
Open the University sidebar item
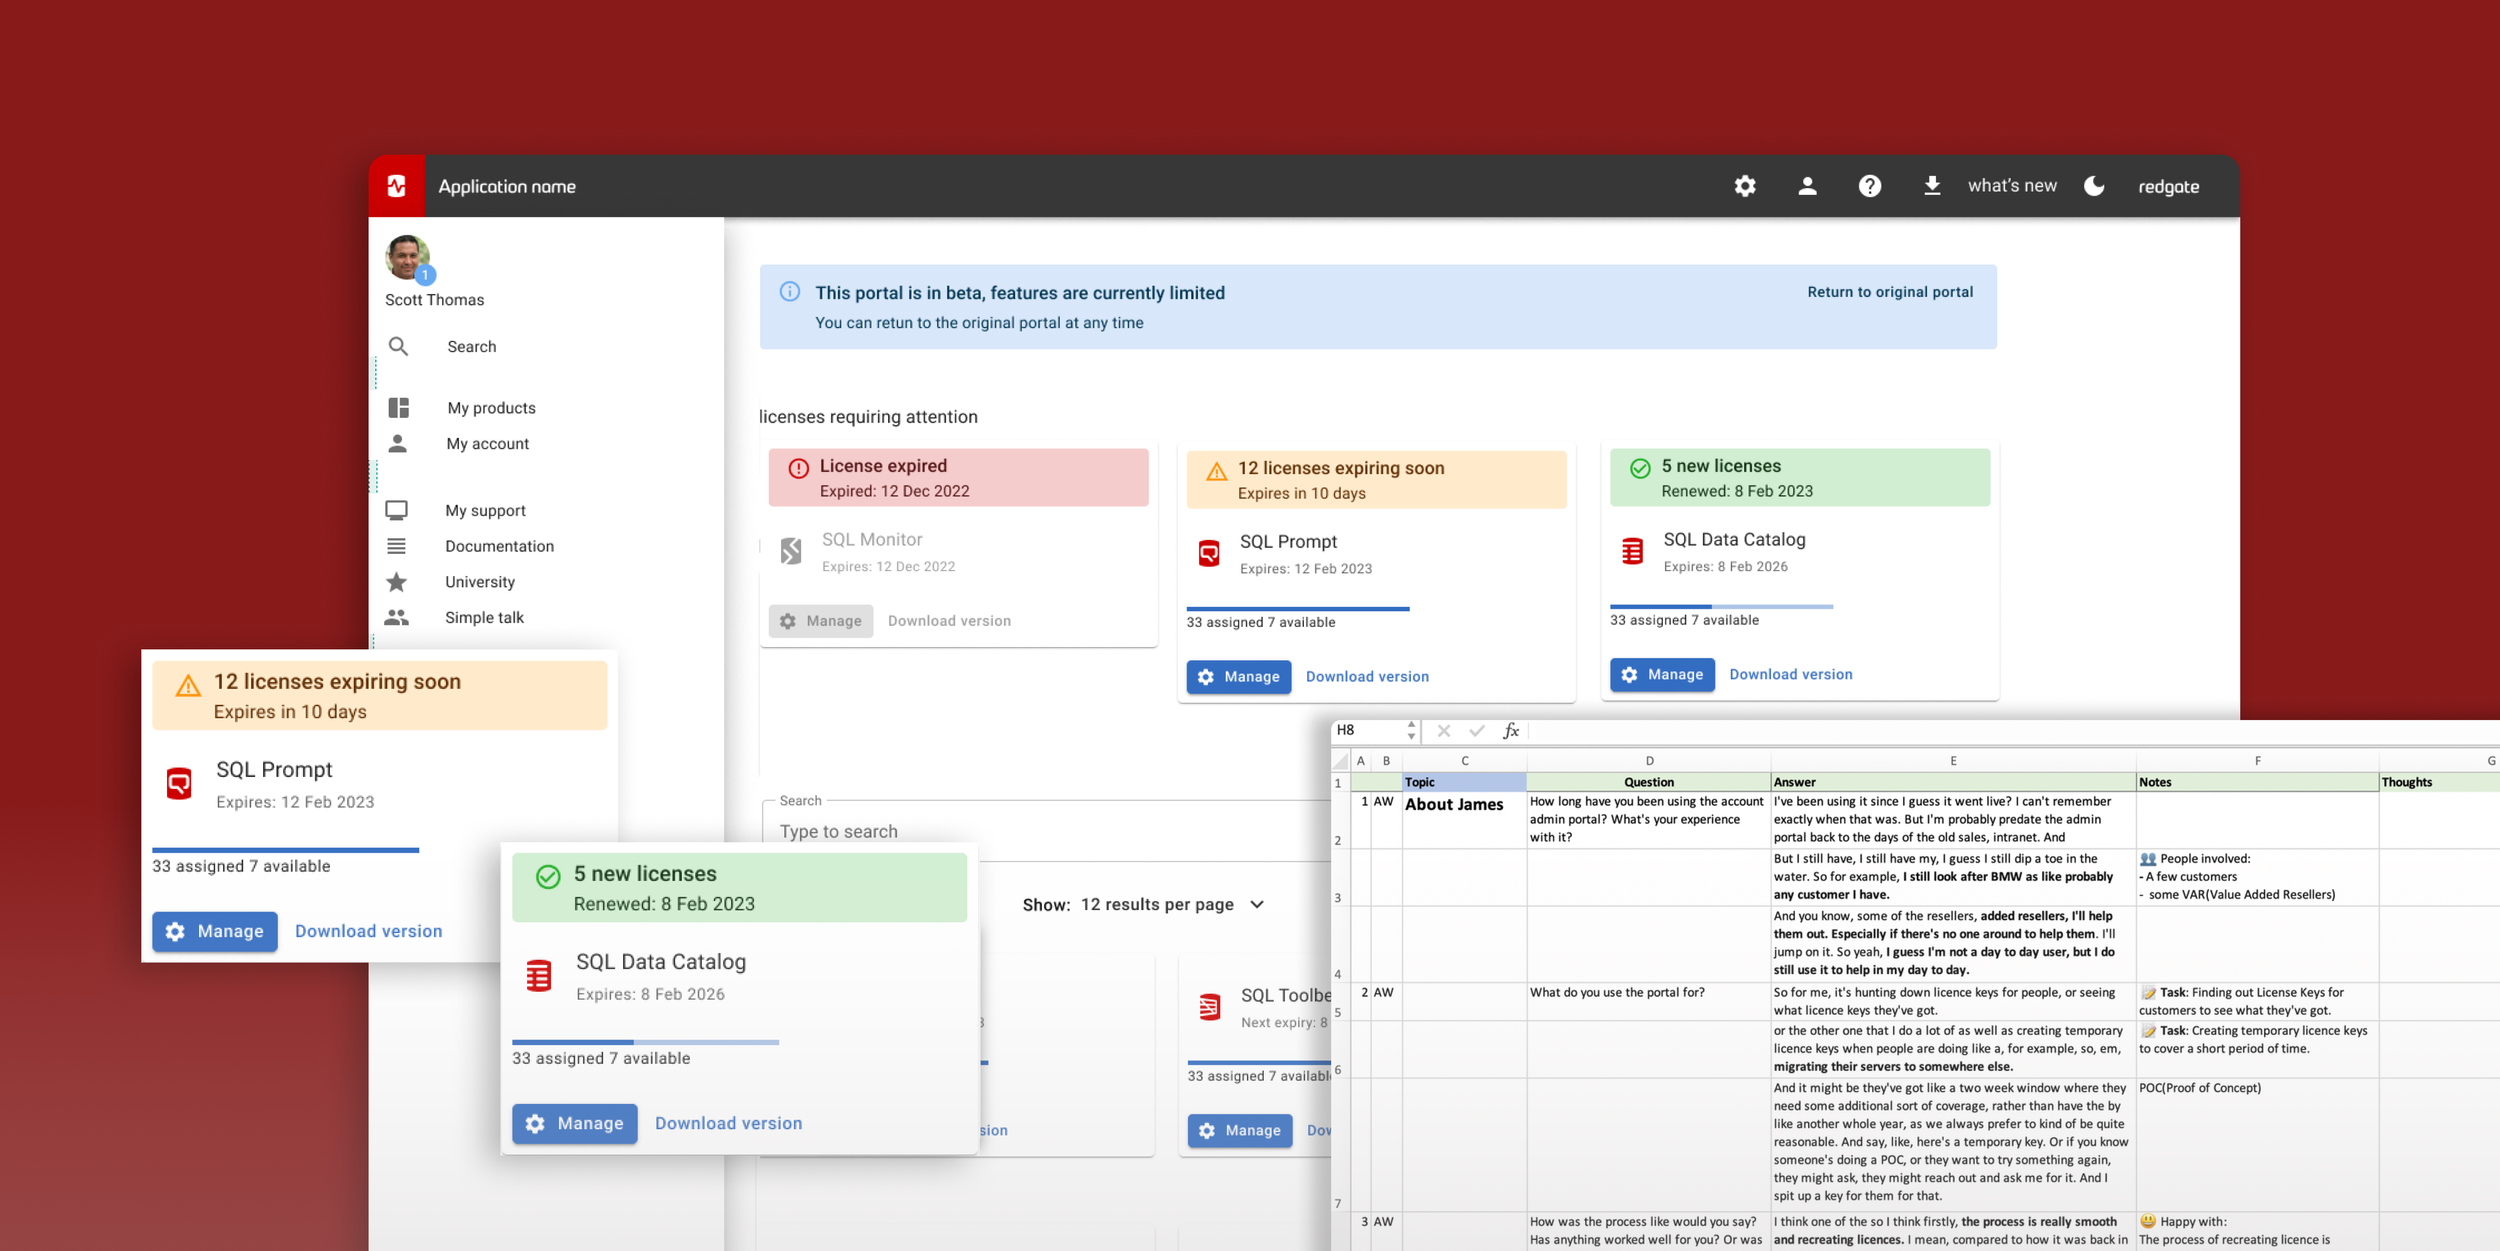[480, 582]
